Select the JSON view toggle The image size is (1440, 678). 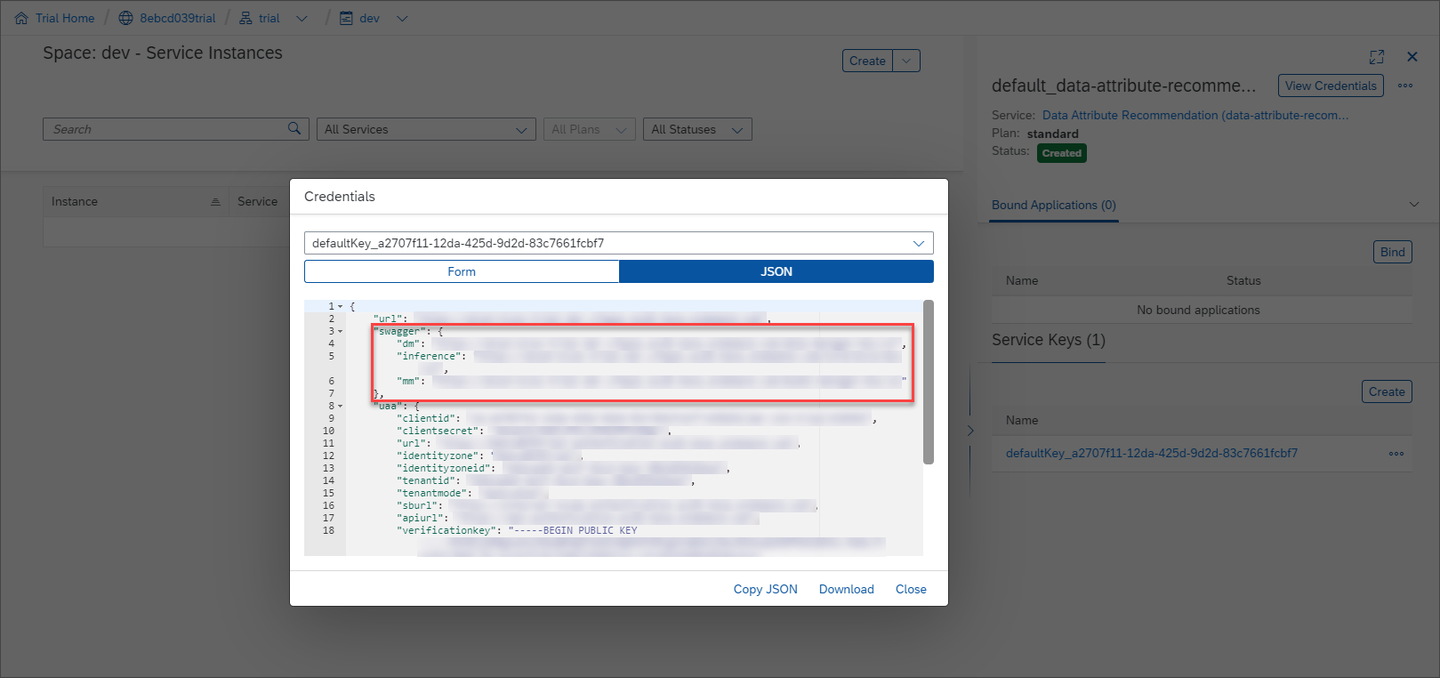tap(777, 272)
